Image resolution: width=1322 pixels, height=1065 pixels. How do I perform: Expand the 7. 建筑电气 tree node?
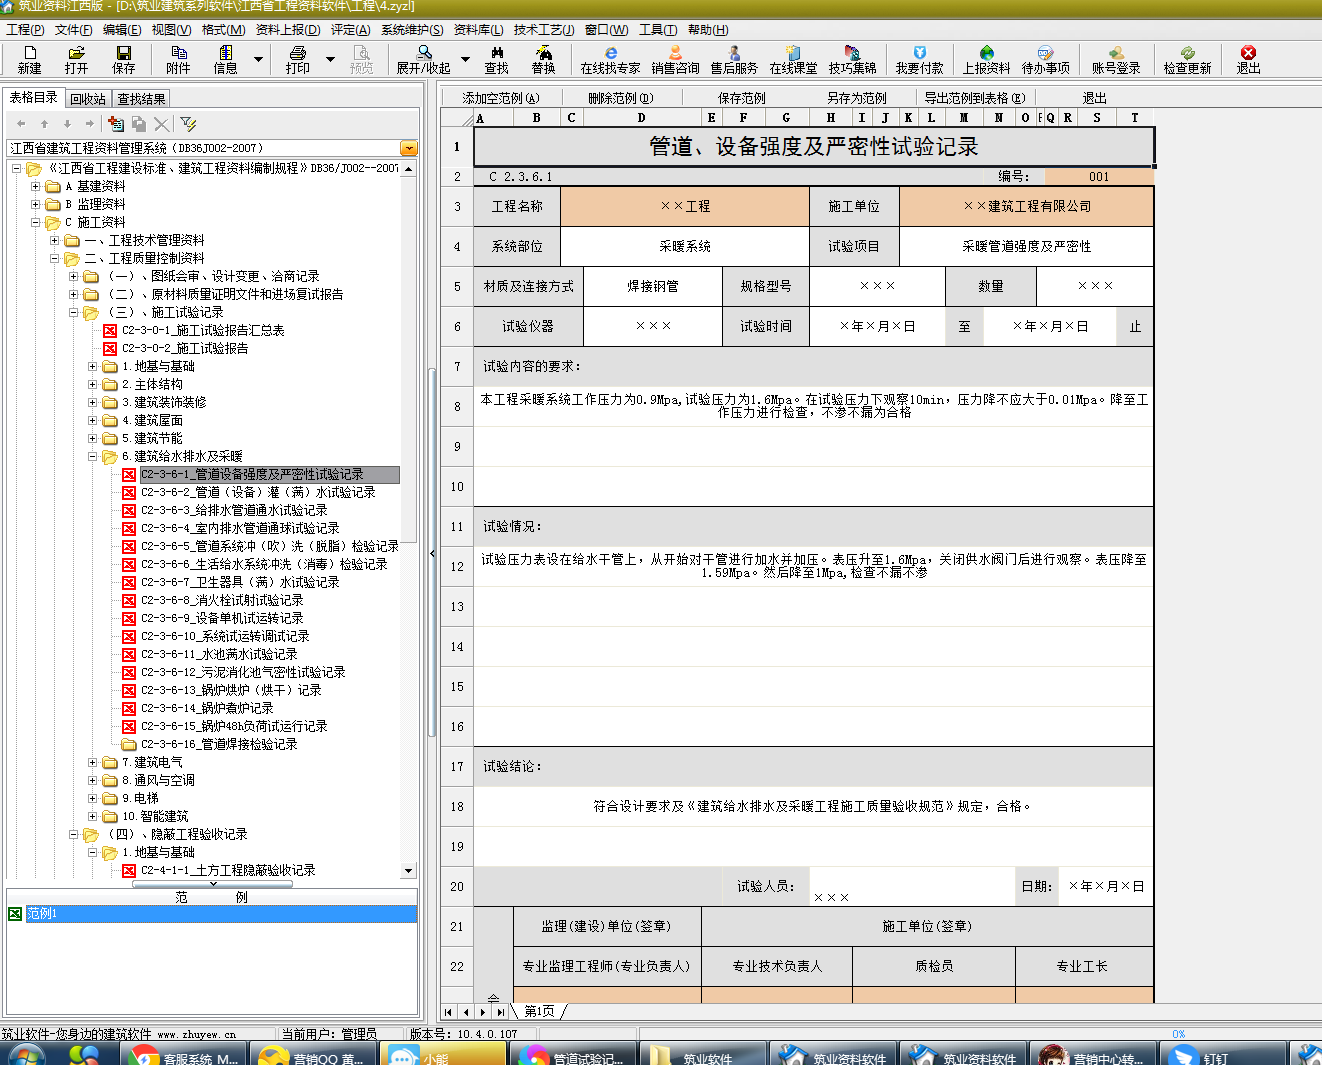[x=93, y=762]
